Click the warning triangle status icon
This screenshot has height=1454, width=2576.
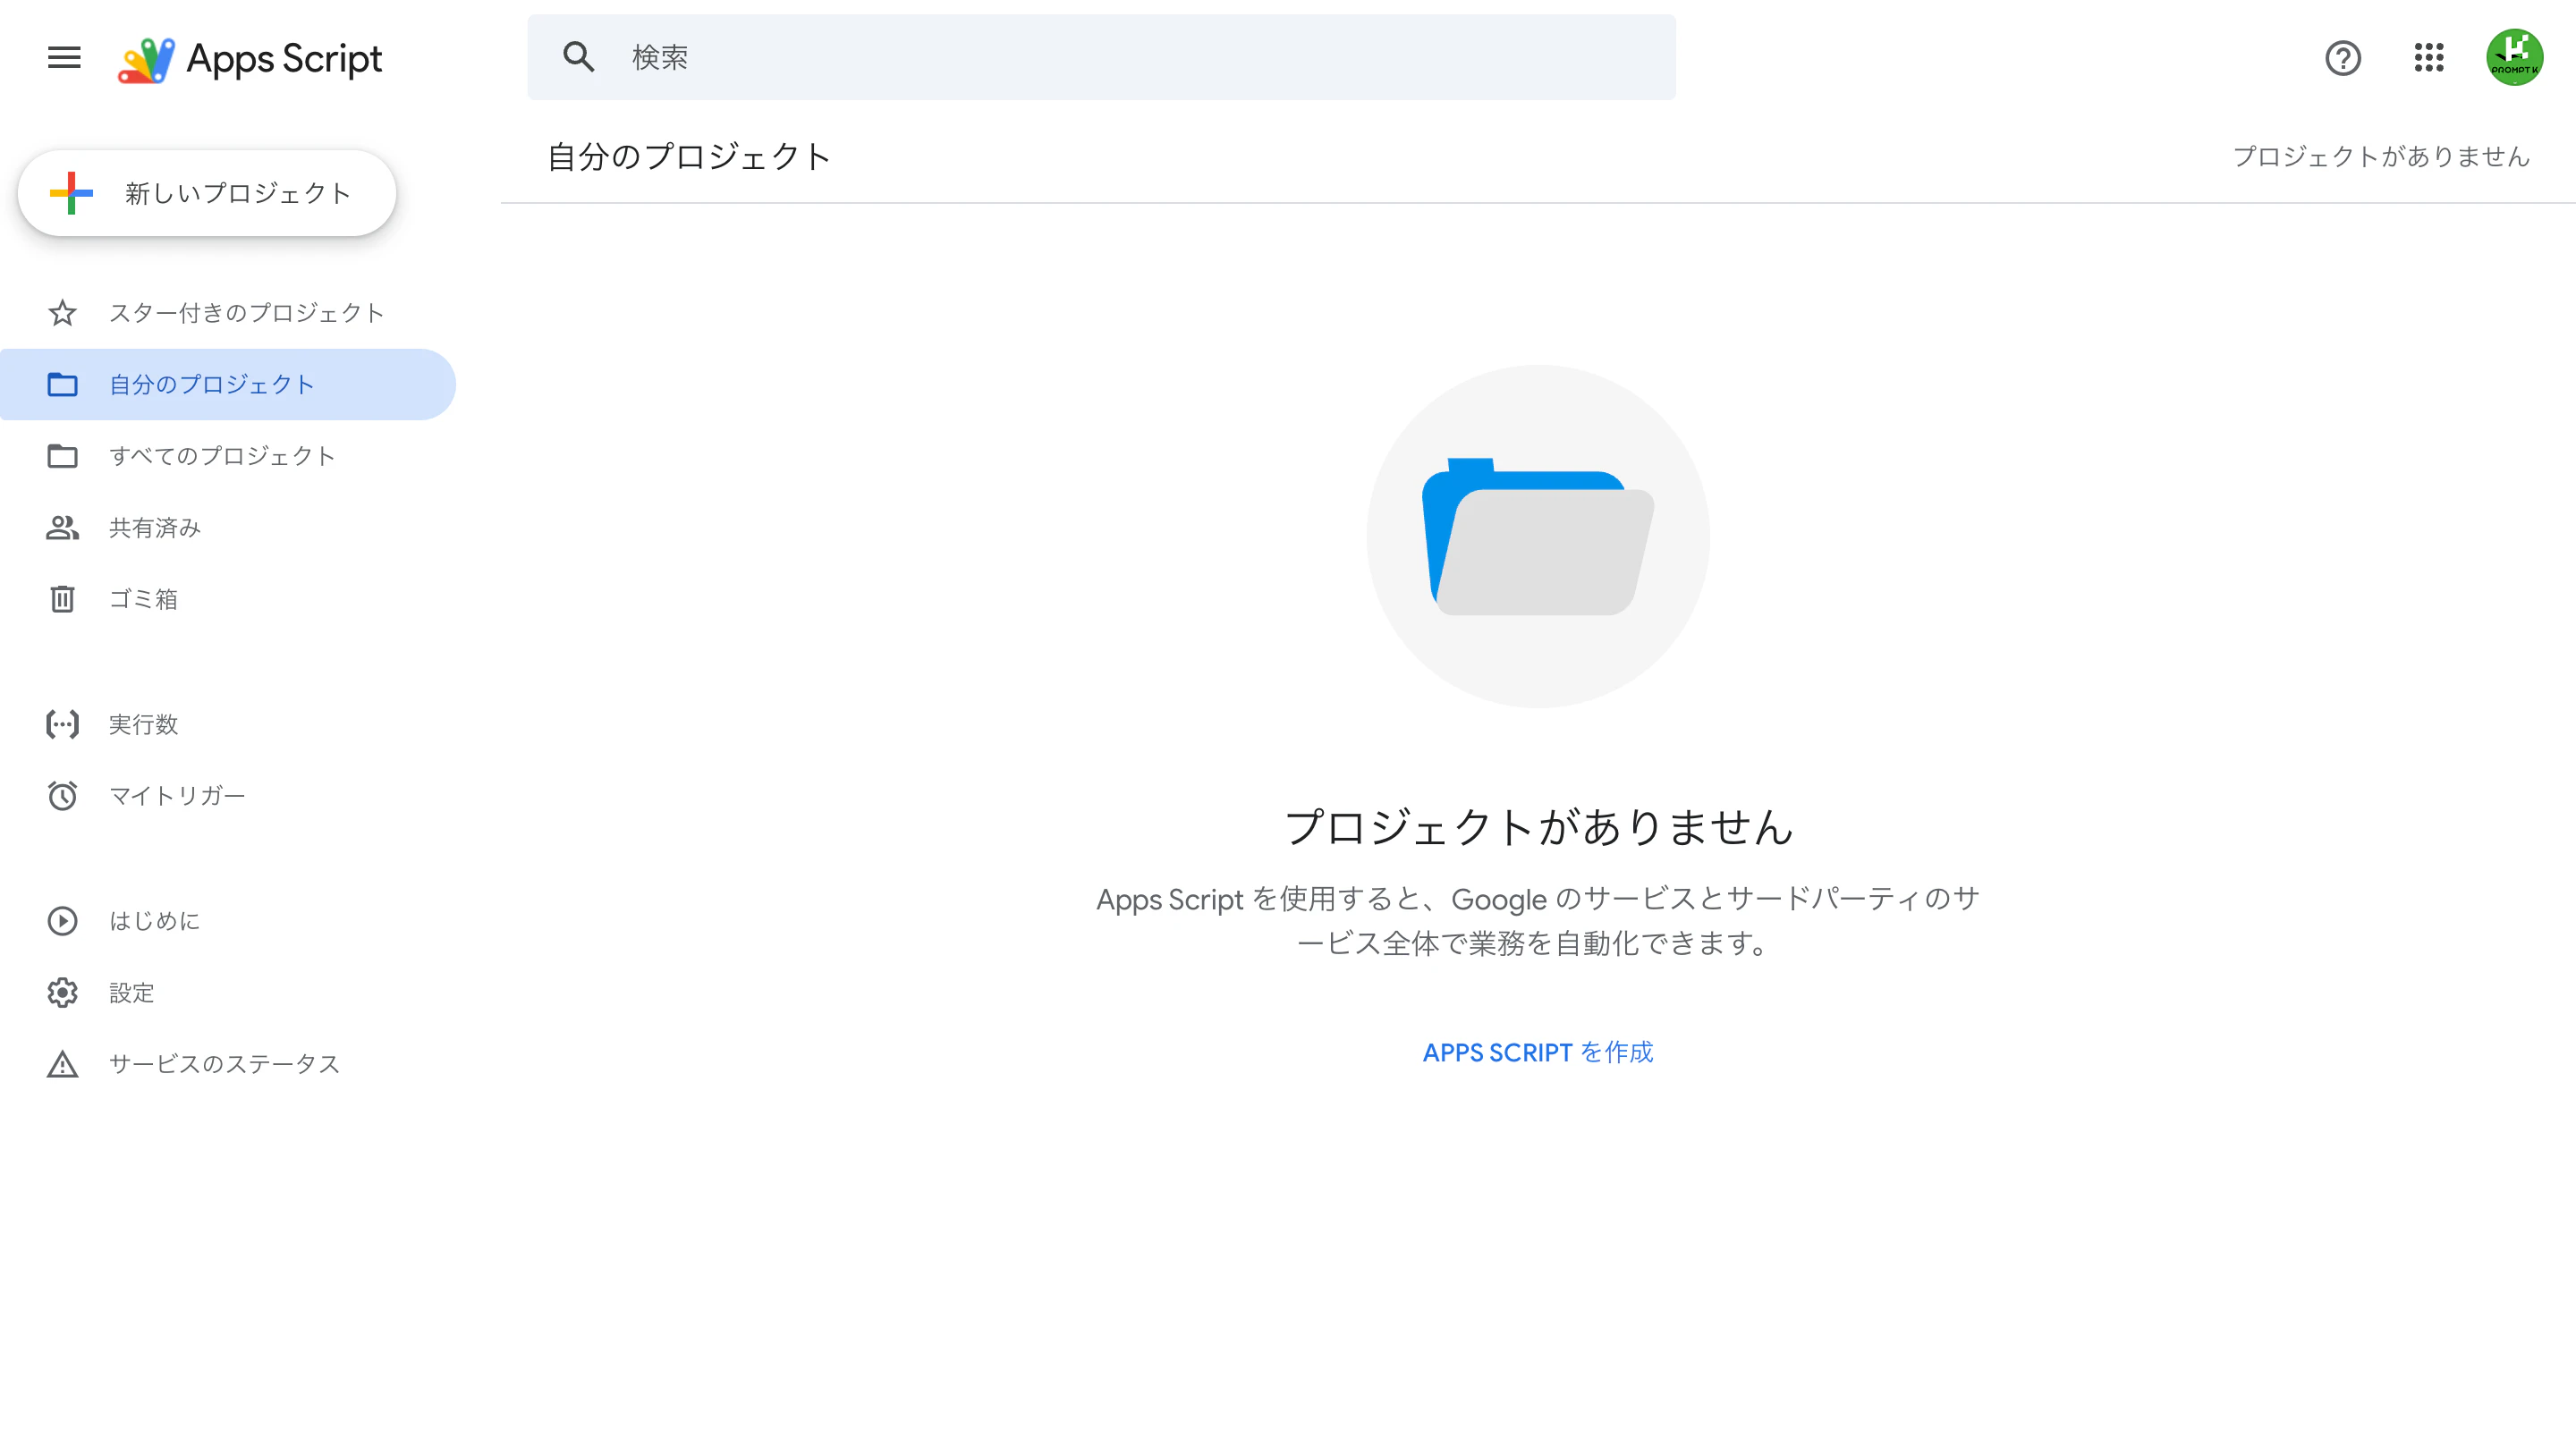click(62, 1064)
